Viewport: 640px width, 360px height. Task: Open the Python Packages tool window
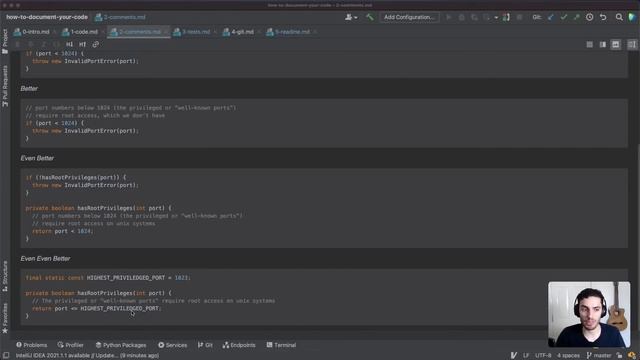(x=121, y=345)
